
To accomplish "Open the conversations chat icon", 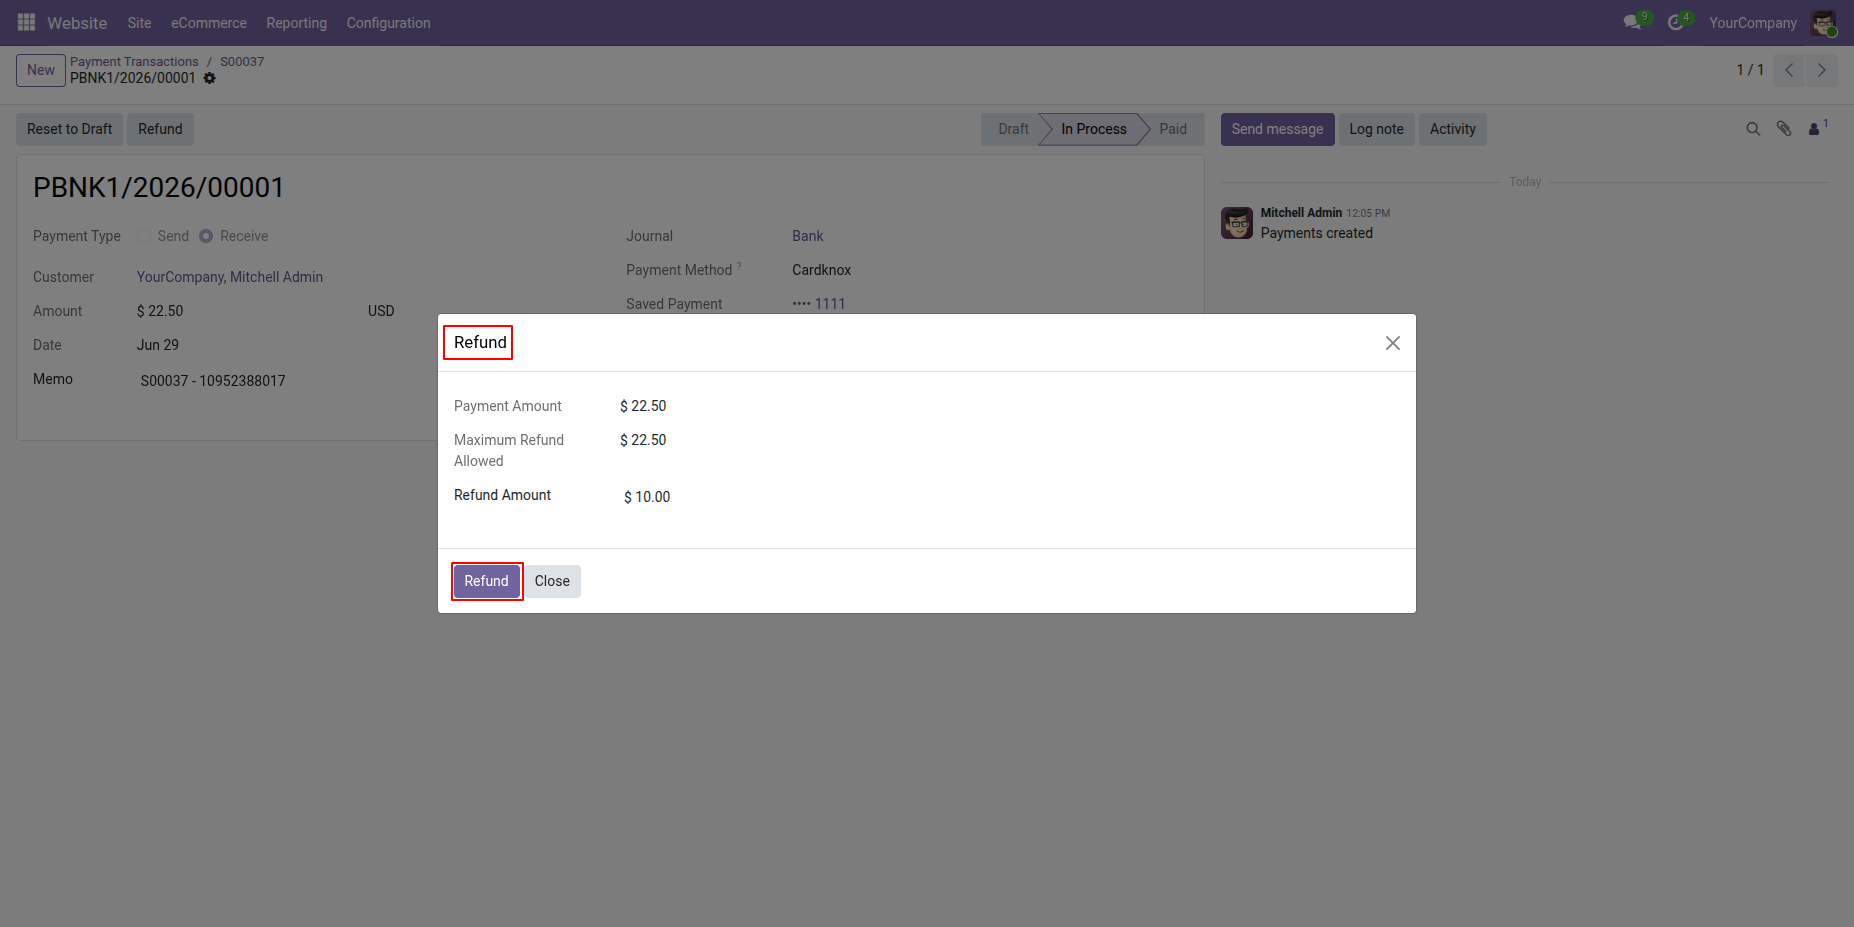I will coord(1633,22).
